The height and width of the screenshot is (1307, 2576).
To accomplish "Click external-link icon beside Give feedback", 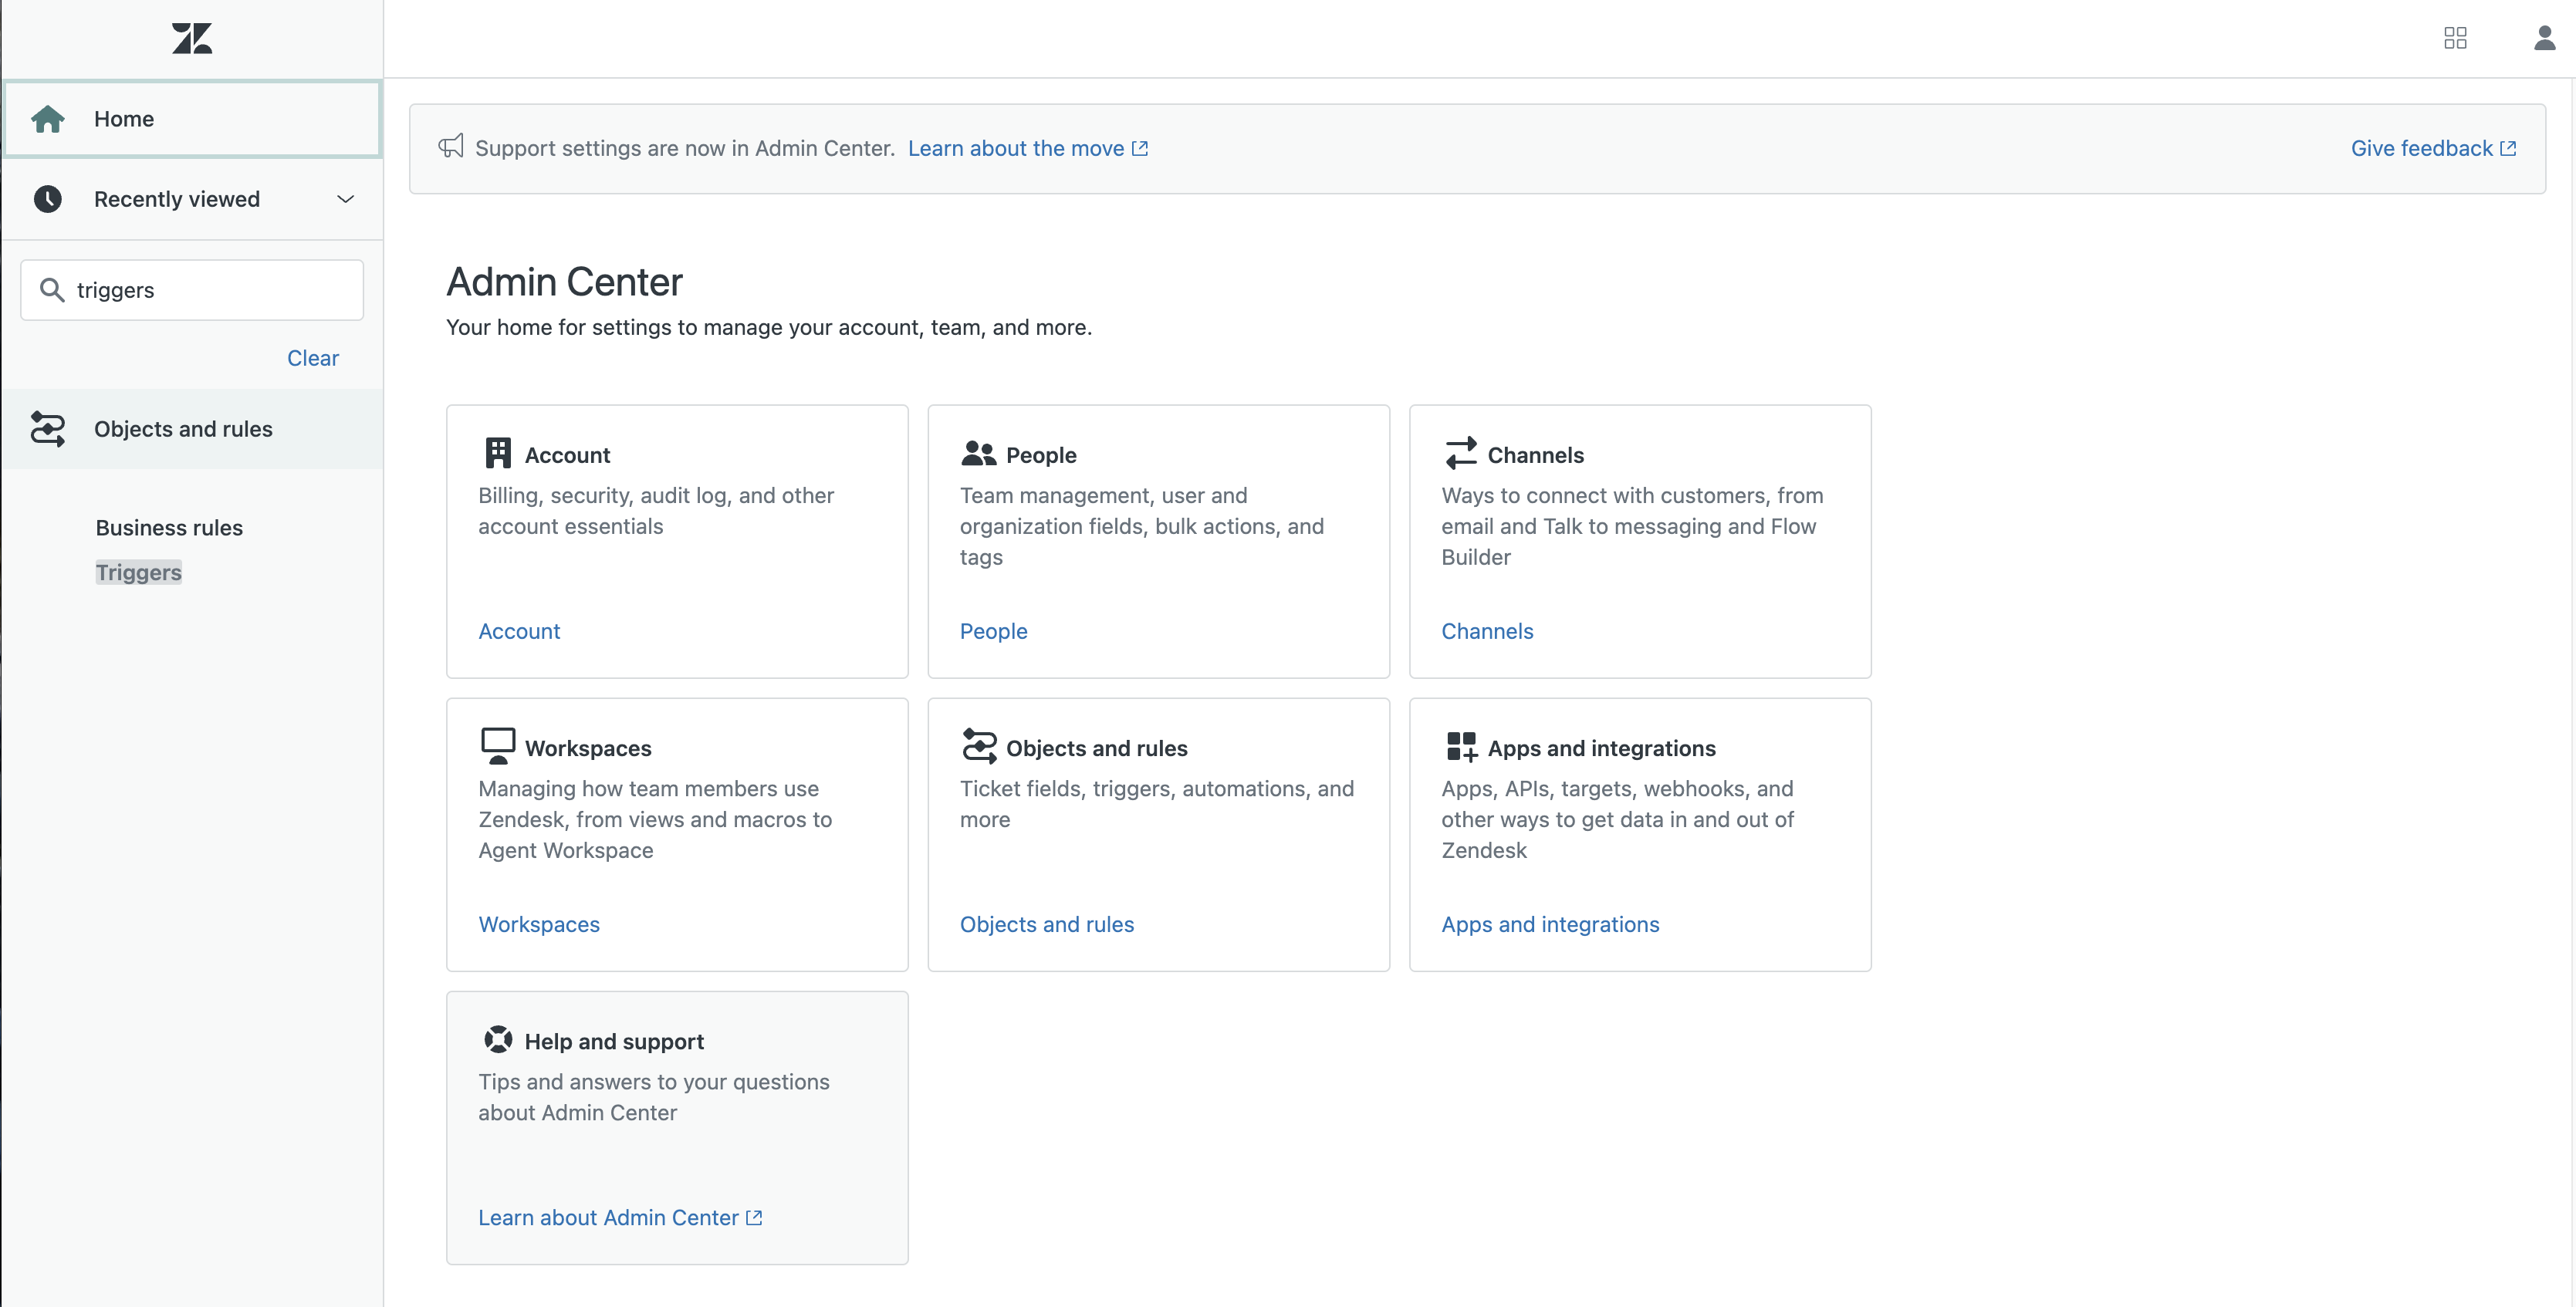I will 2508,148.
